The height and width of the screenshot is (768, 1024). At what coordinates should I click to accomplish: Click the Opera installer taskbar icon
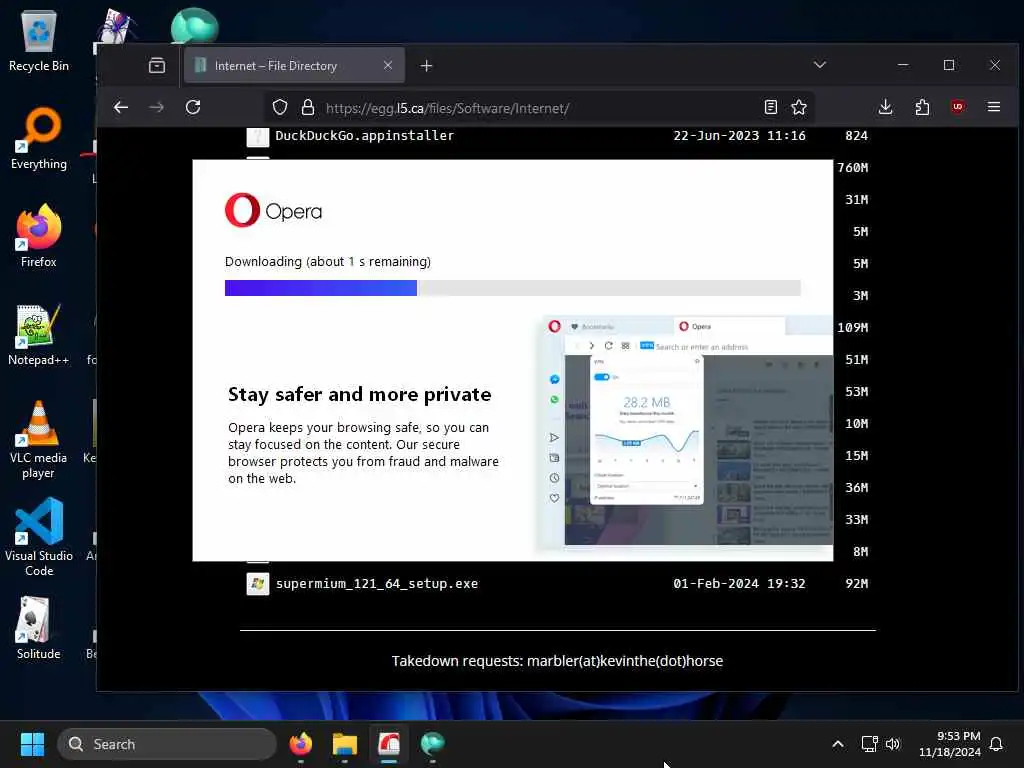[x=389, y=744]
